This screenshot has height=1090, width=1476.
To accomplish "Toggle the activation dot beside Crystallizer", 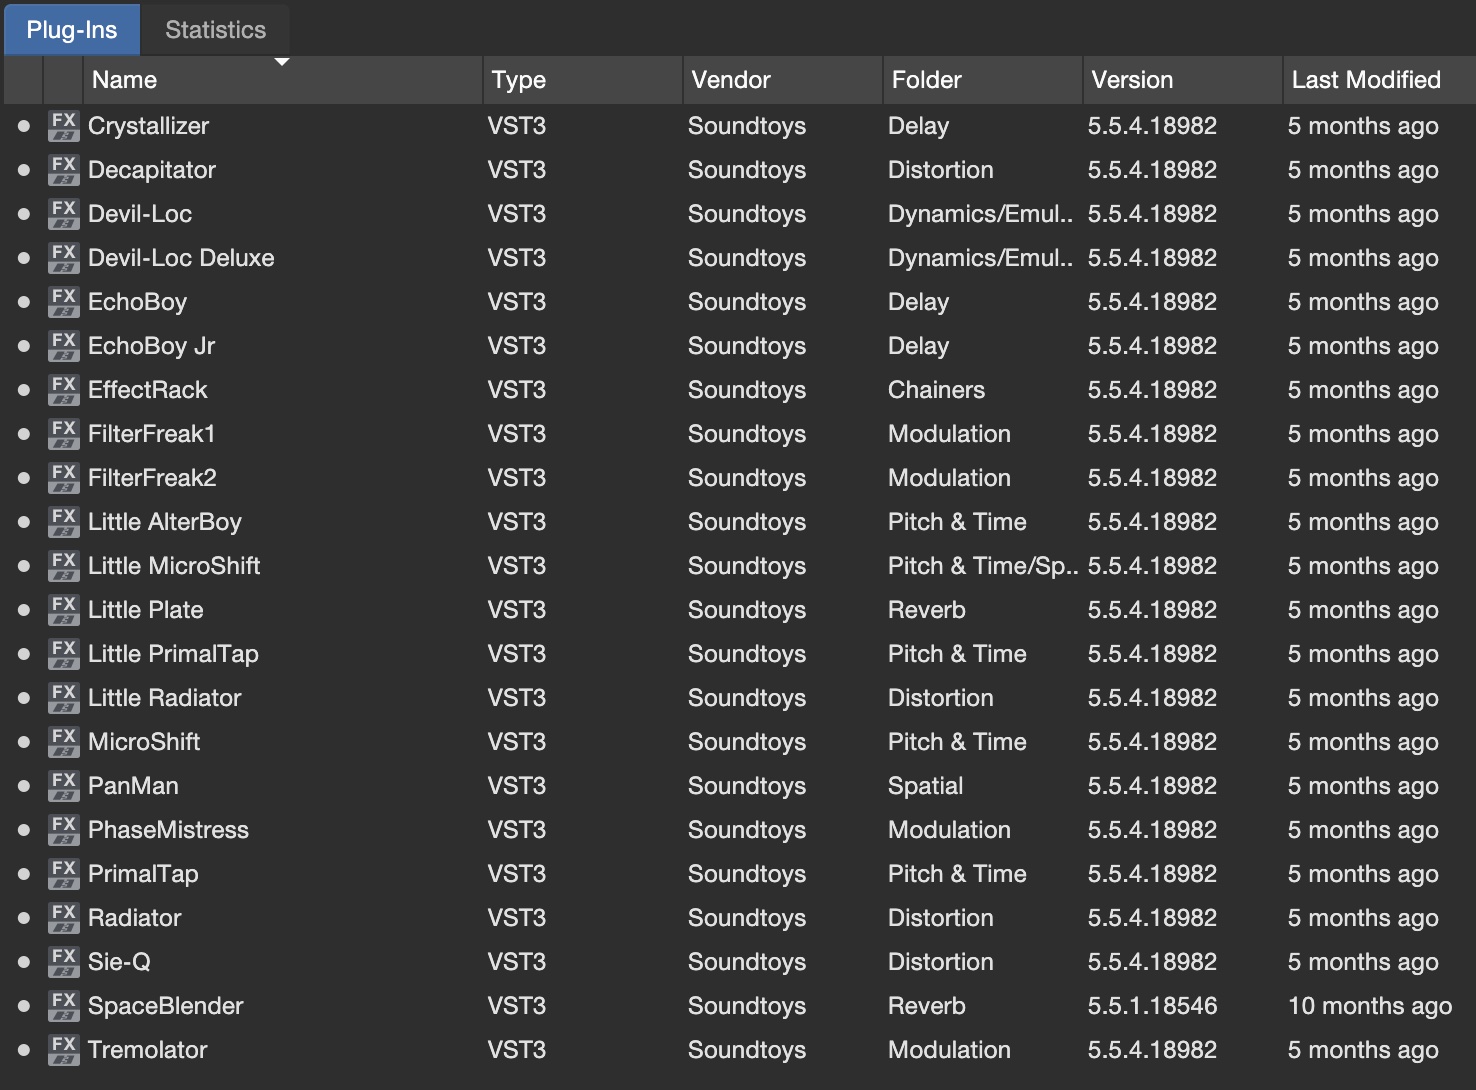I will [x=23, y=126].
